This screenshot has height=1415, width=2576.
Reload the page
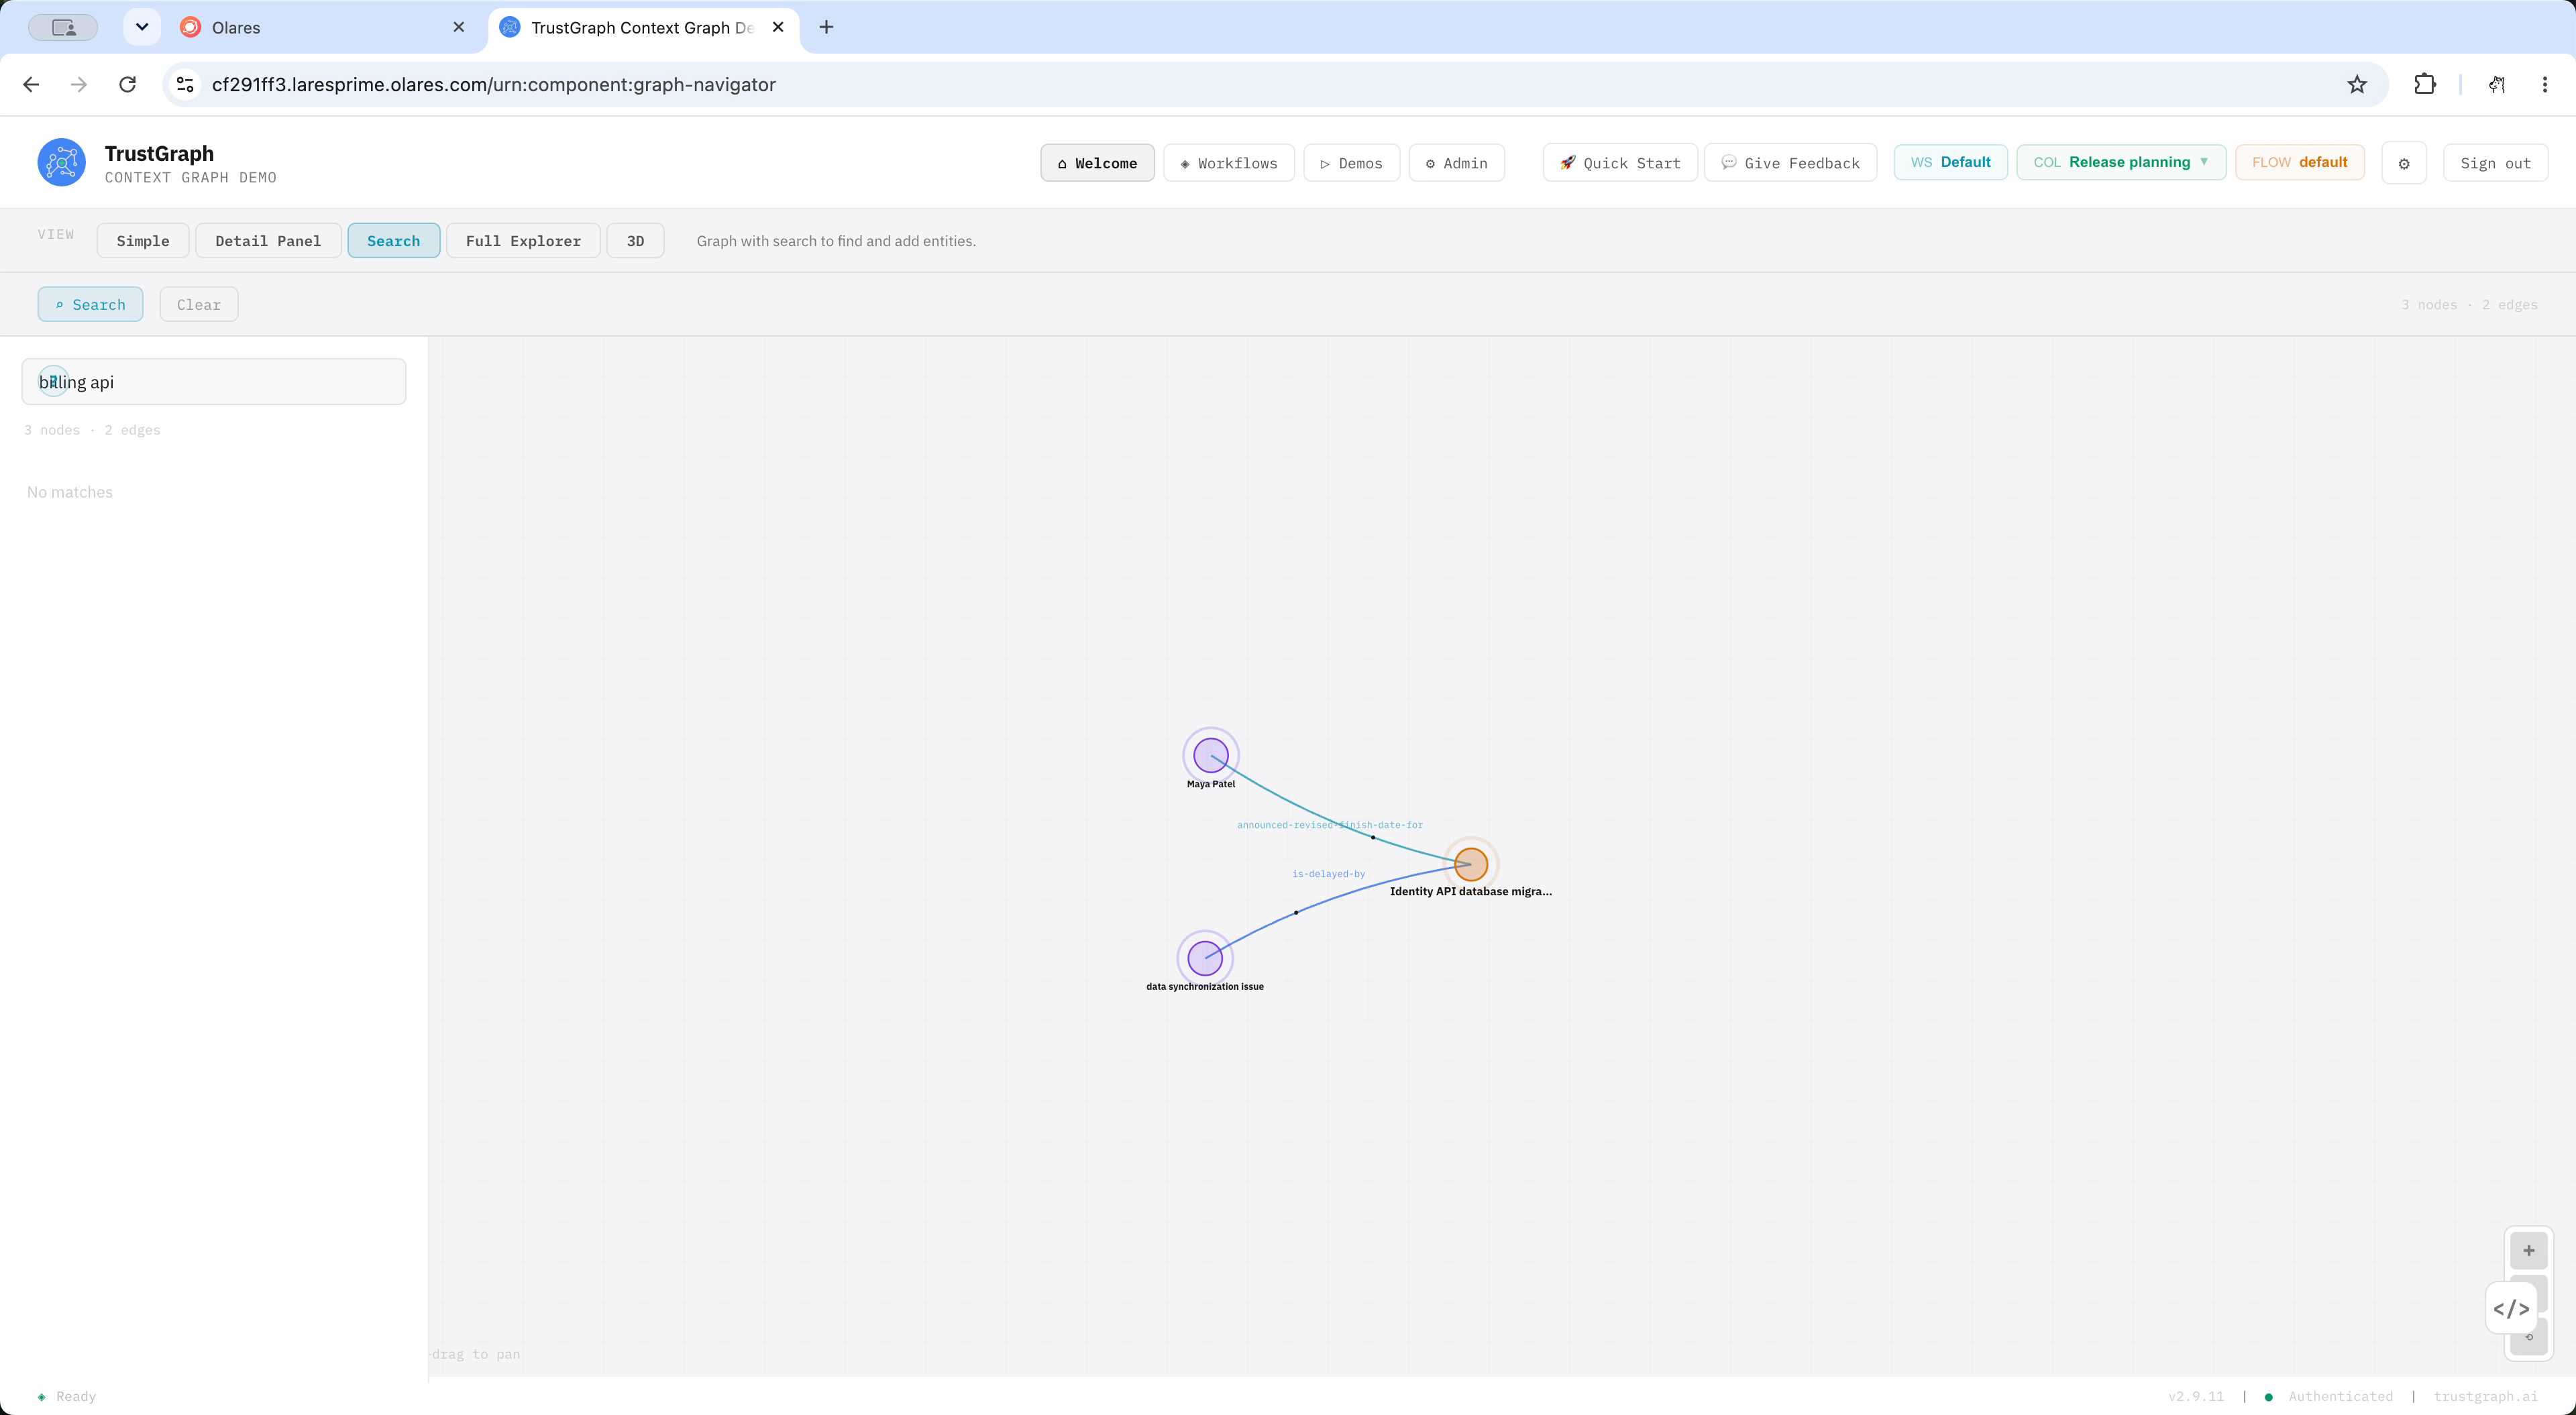(x=127, y=85)
